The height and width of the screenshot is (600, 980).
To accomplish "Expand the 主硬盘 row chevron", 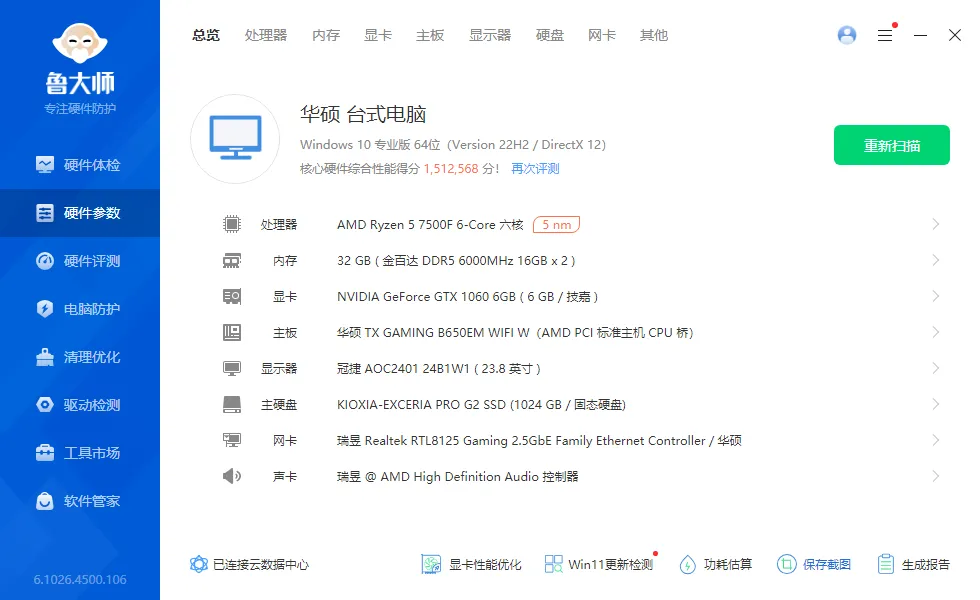I will coord(936,404).
